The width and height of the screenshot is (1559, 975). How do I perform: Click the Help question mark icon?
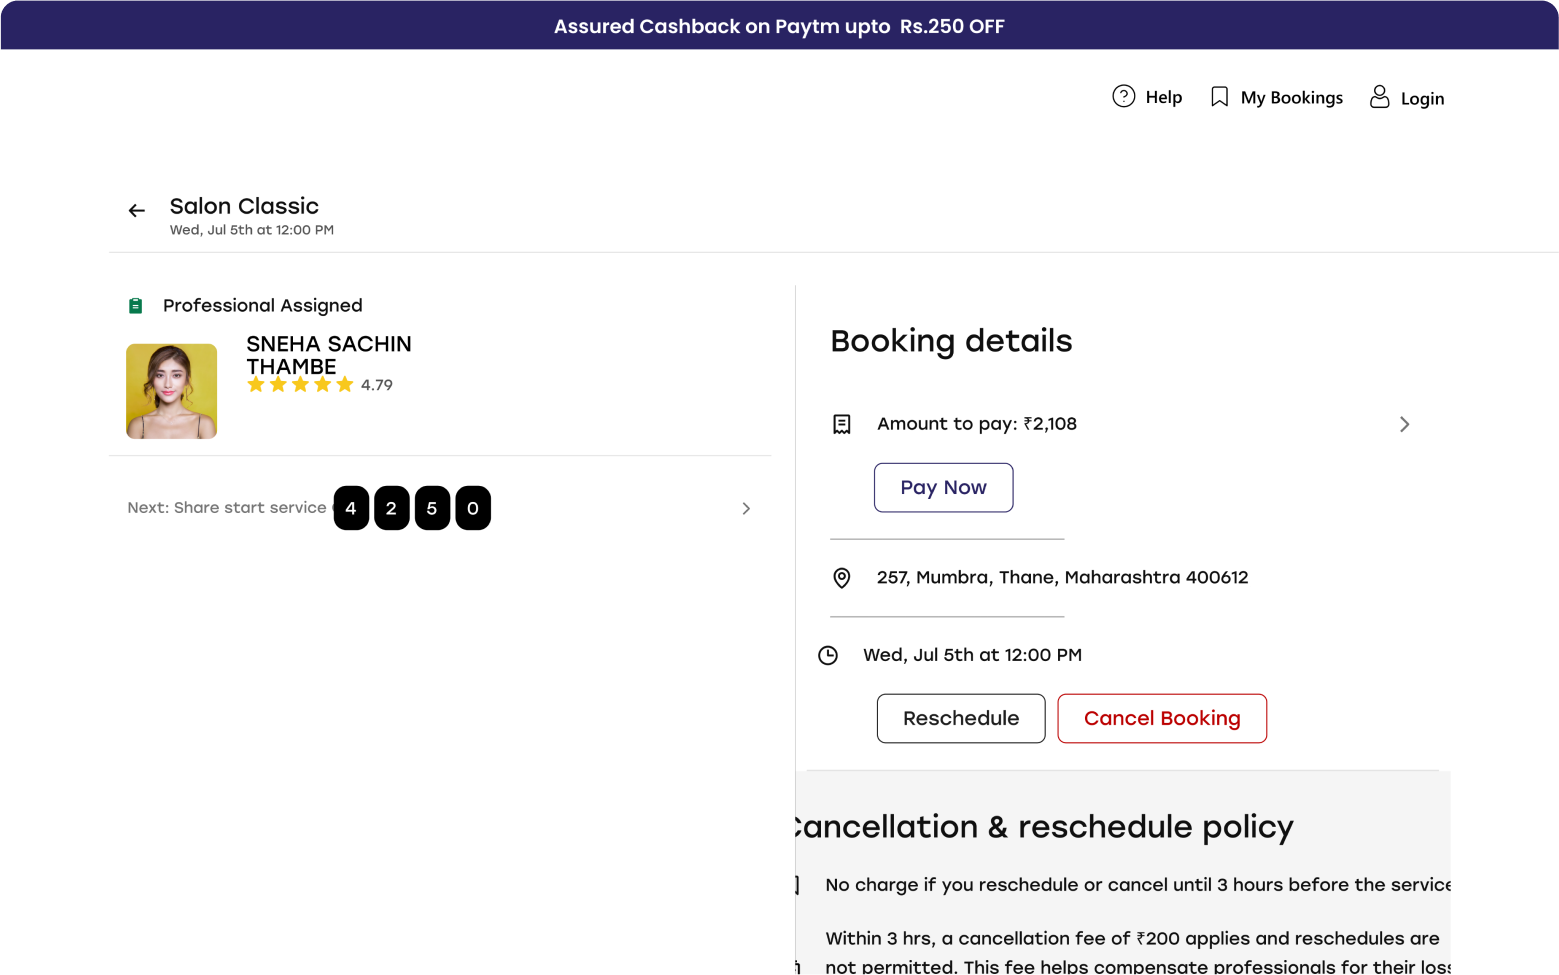tap(1123, 96)
